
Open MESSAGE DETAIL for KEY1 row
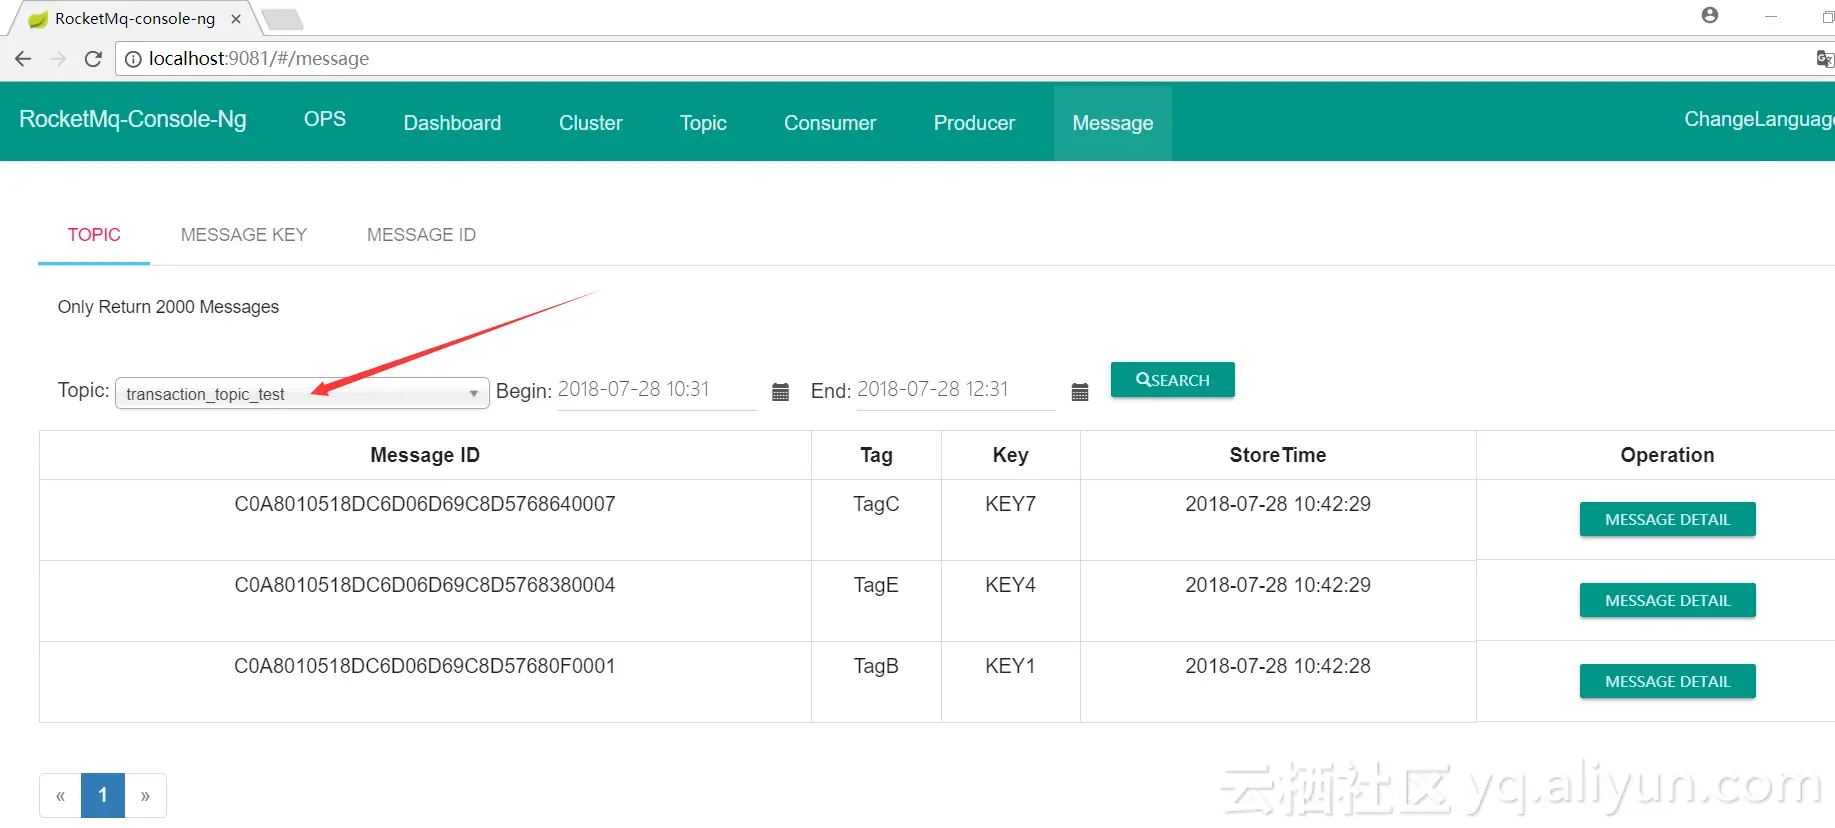click(x=1668, y=682)
